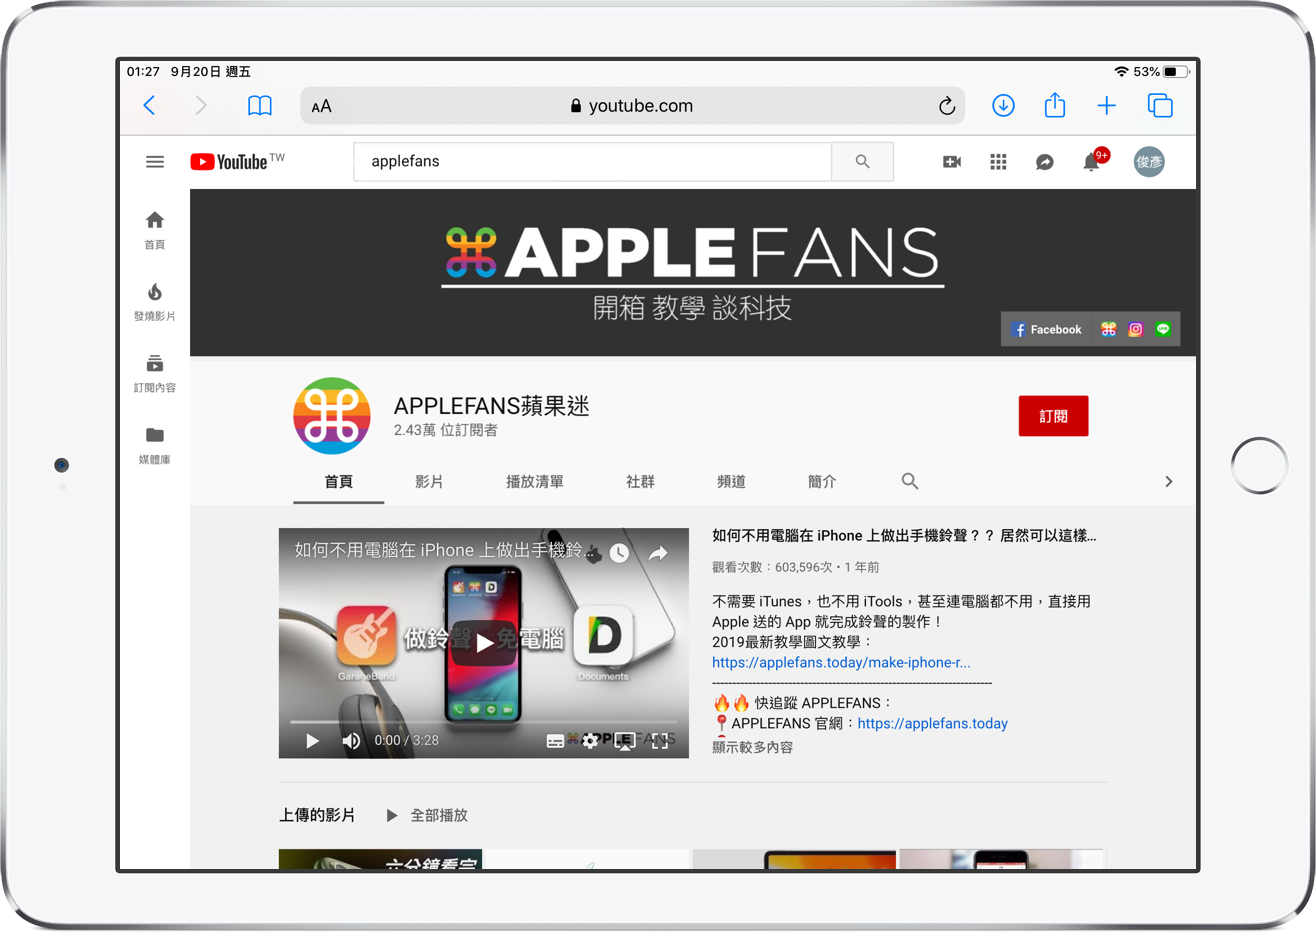Image resolution: width=1316 pixels, height=933 pixels.
Task: Click the video progress bar
Action: coord(484,721)
